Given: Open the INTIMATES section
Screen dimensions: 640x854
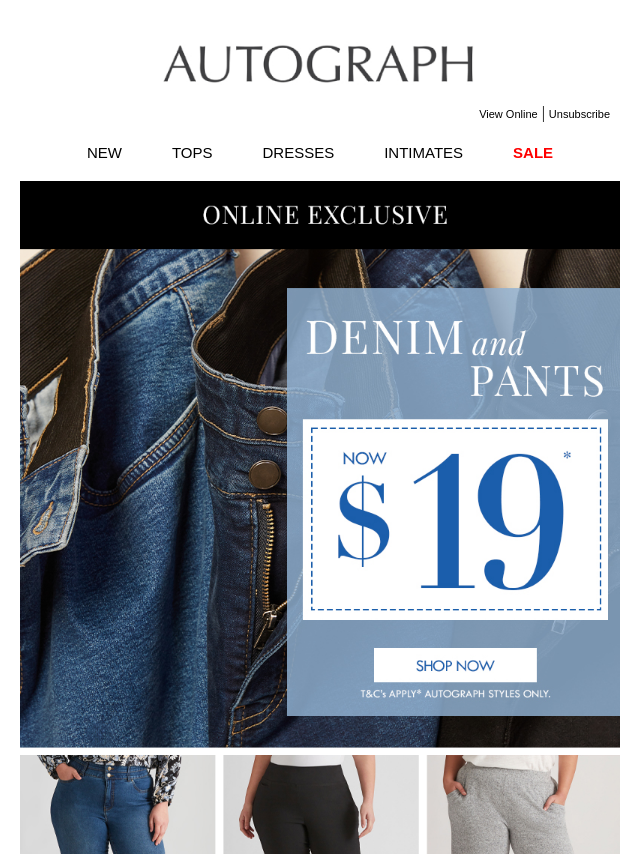Looking at the screenshot, I should coord(423,153).
